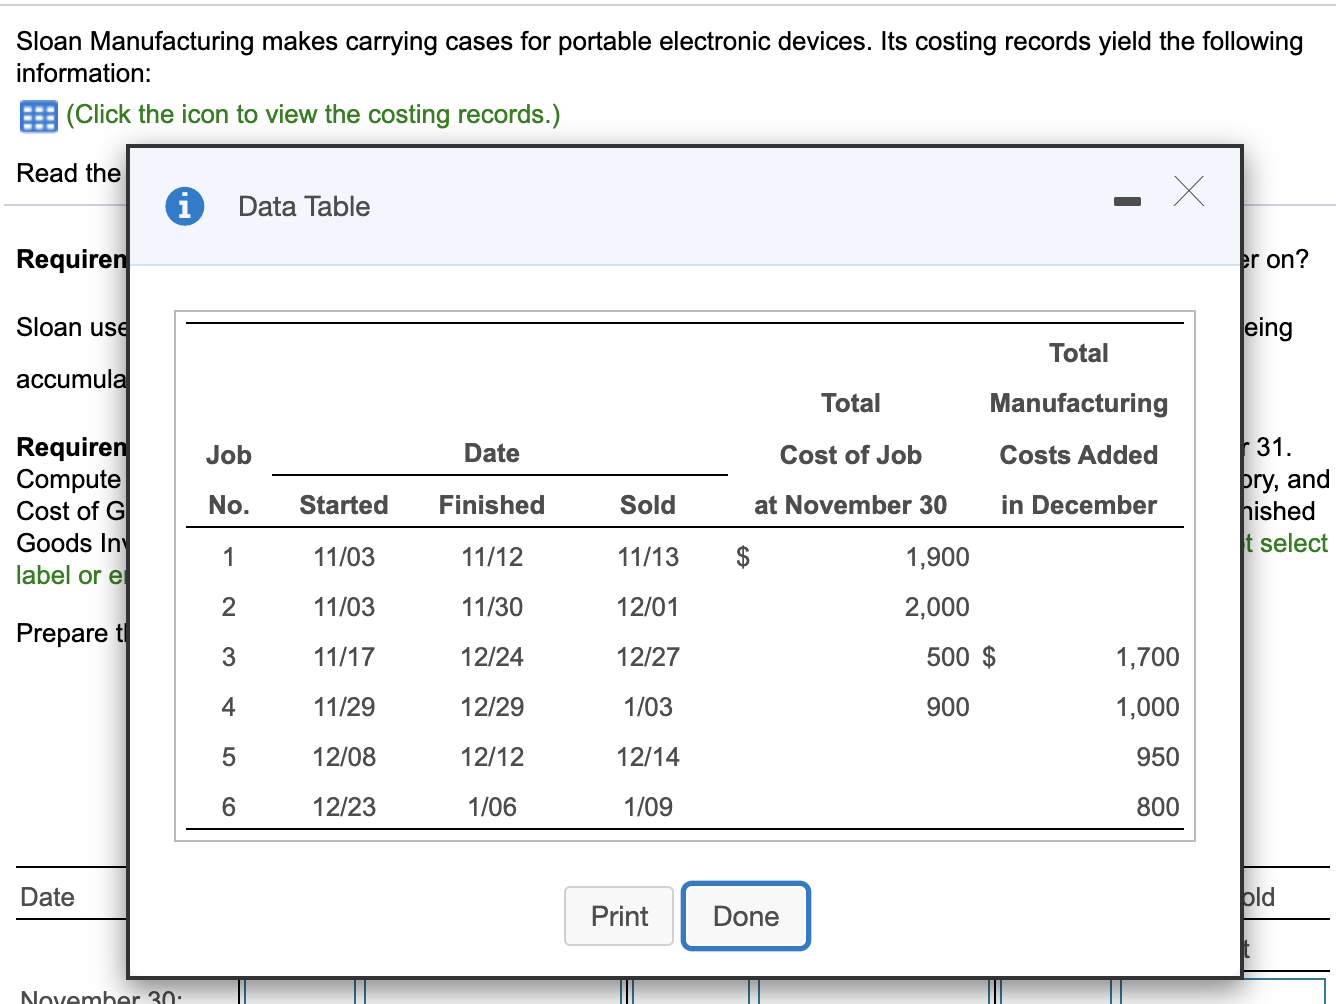Click the 12/27 sold date of Job 3

tap(648, 657)
